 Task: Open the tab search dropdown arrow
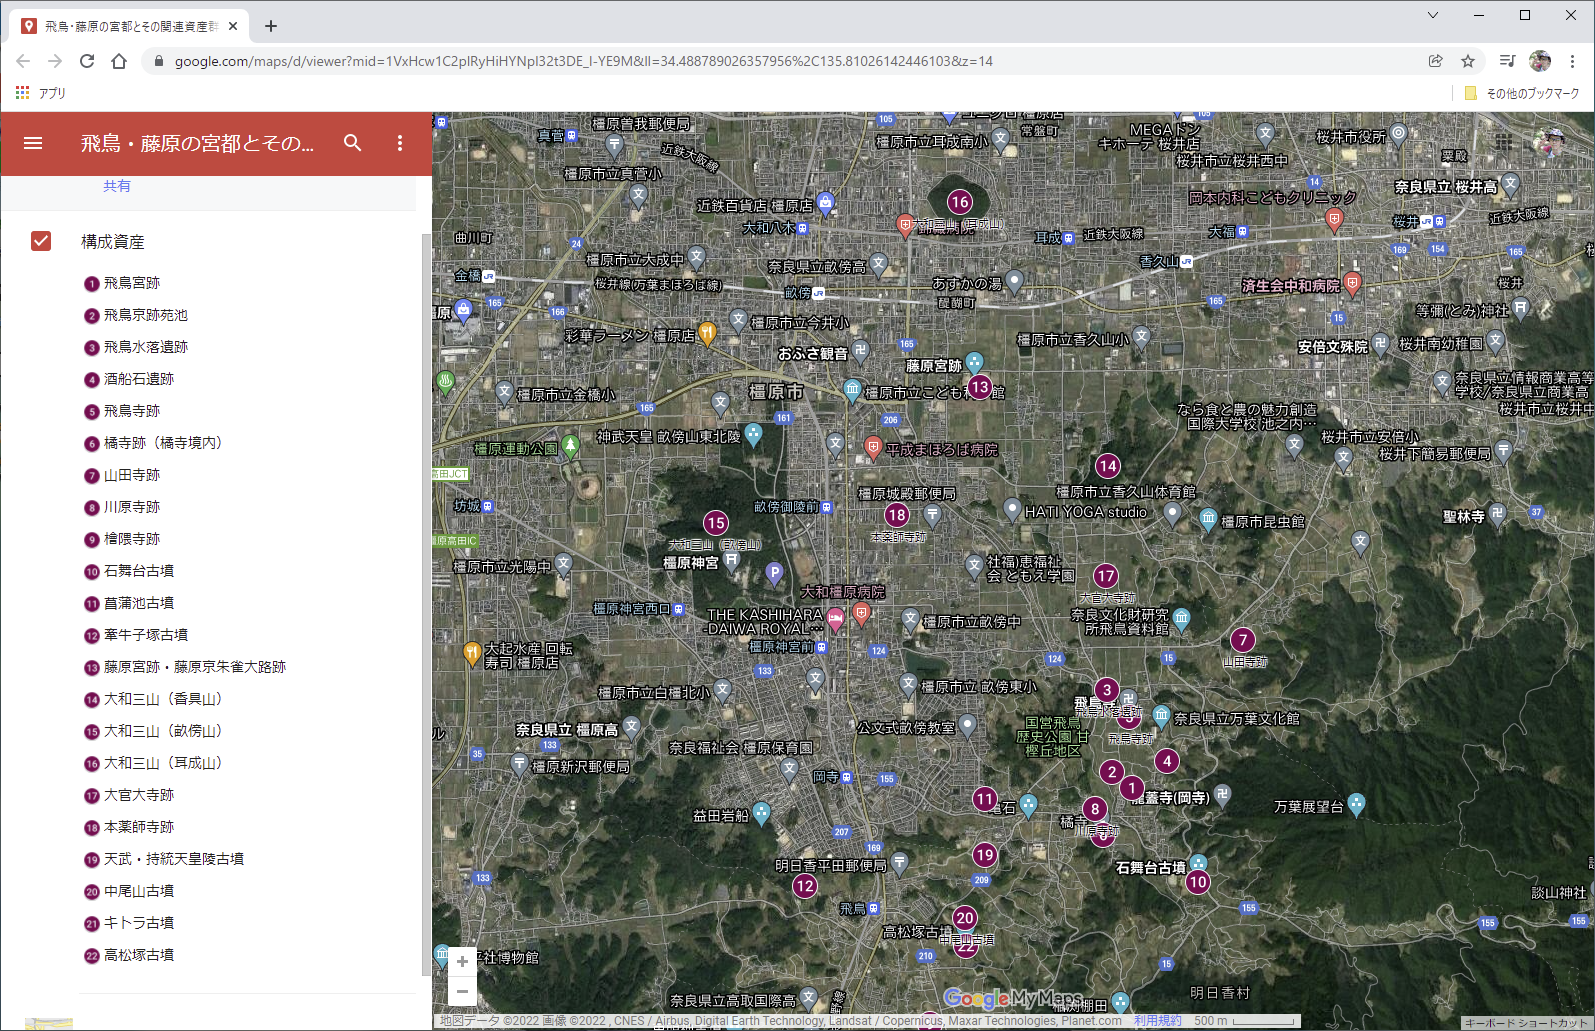pyautogui.click(x=1433, y=15)
